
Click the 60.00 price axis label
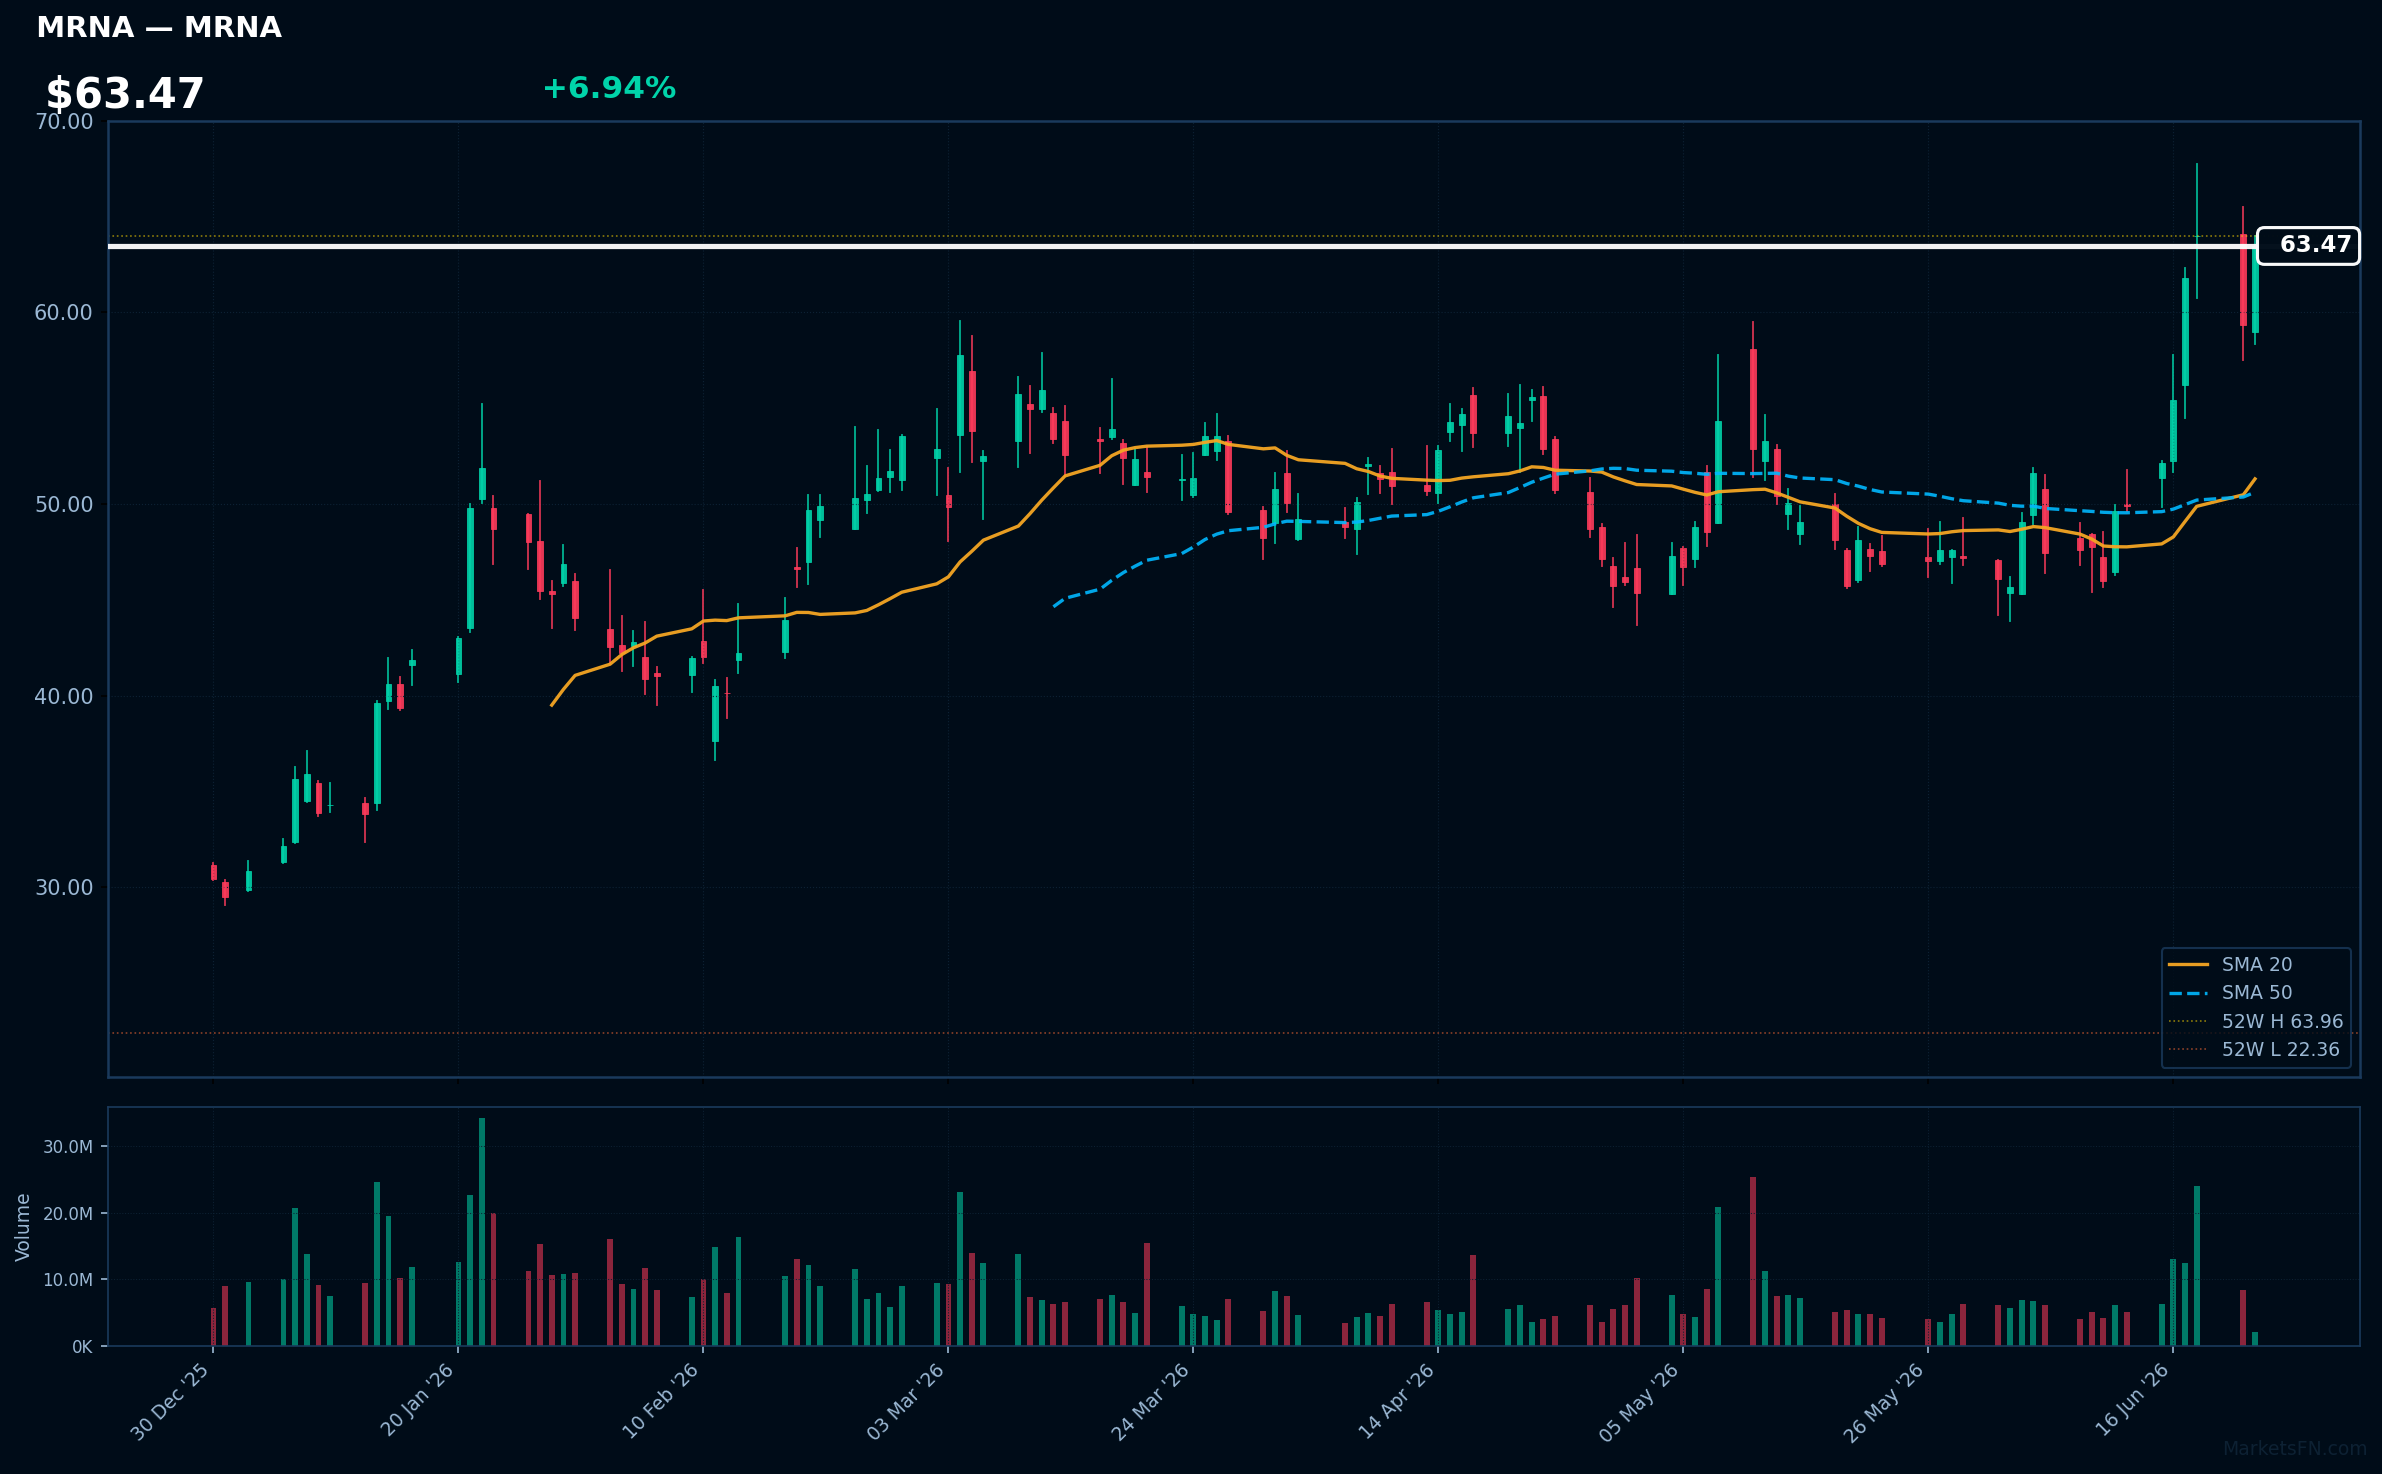click(64, 313)
